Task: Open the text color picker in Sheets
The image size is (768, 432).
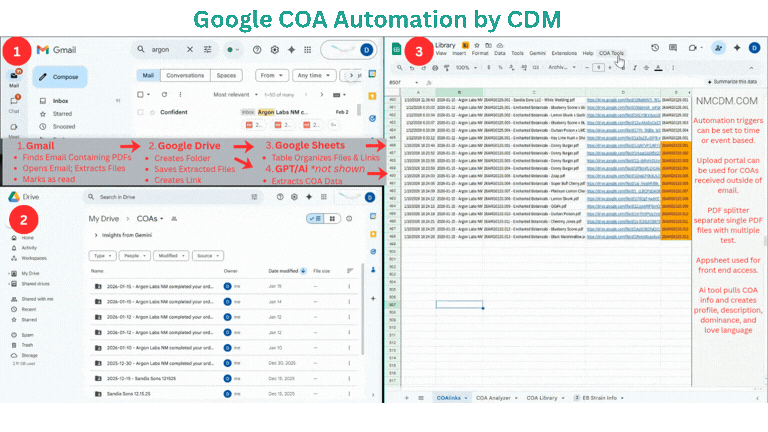Action: click(658, 68)
